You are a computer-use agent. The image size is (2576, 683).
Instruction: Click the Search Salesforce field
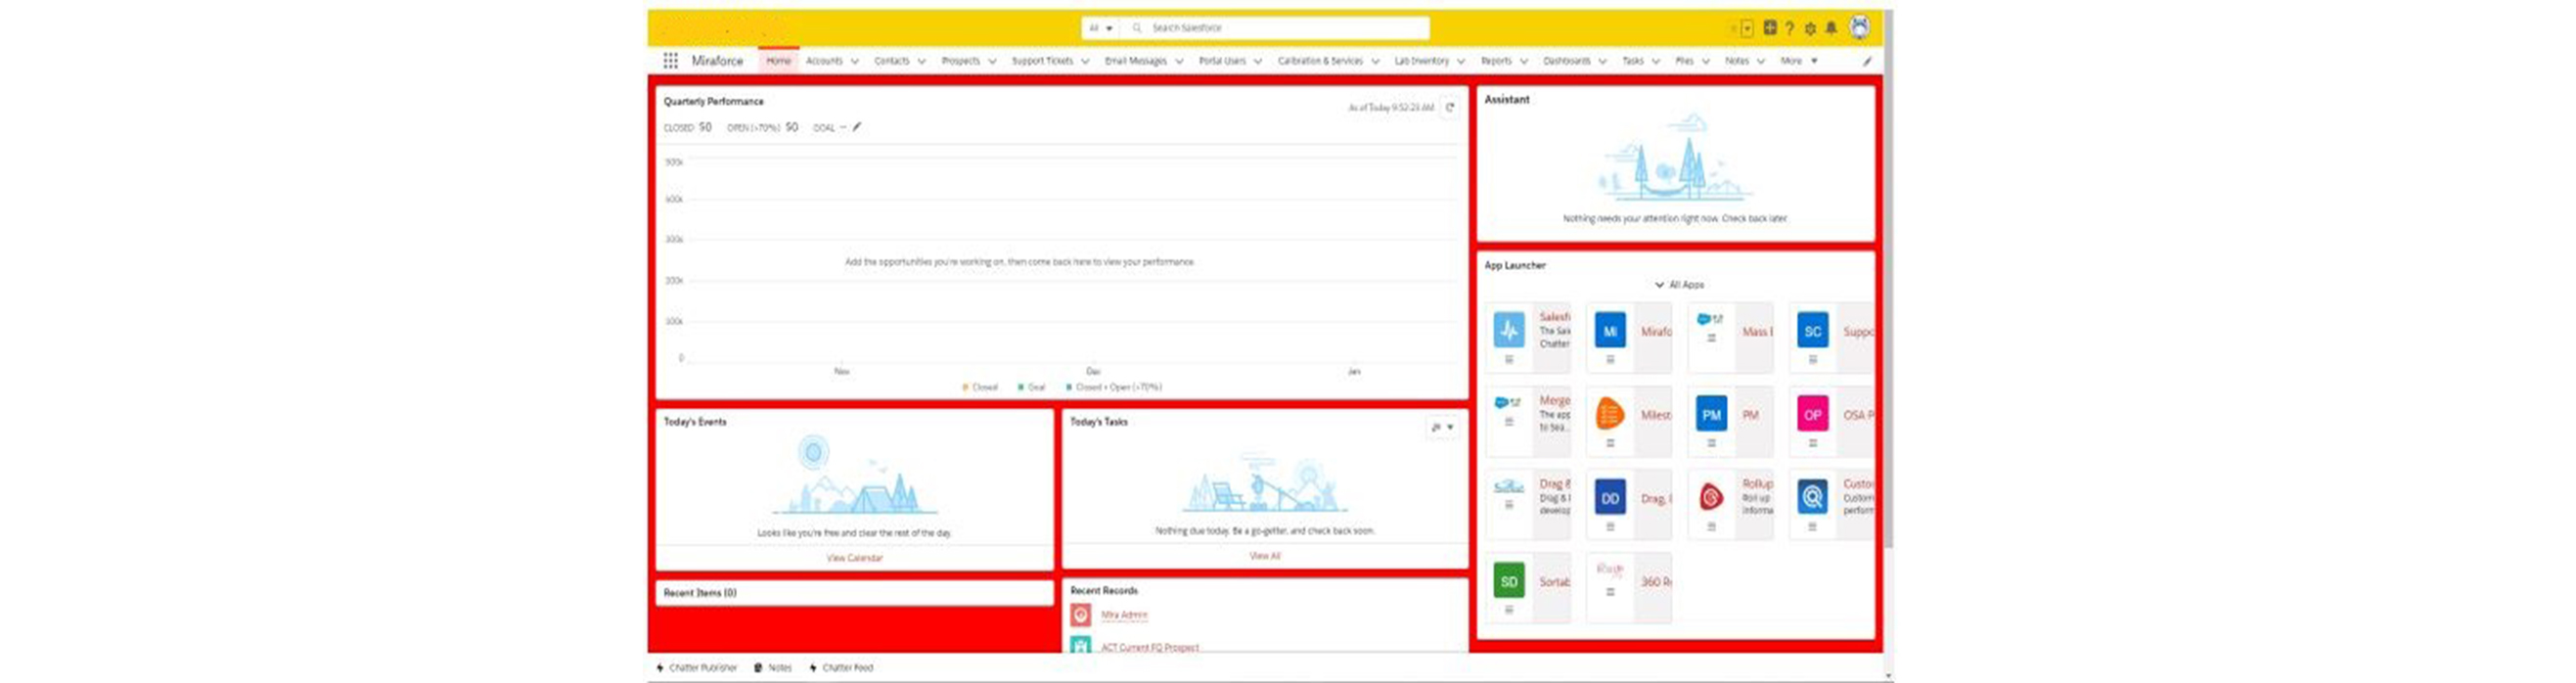click(x=1275, y=28)
